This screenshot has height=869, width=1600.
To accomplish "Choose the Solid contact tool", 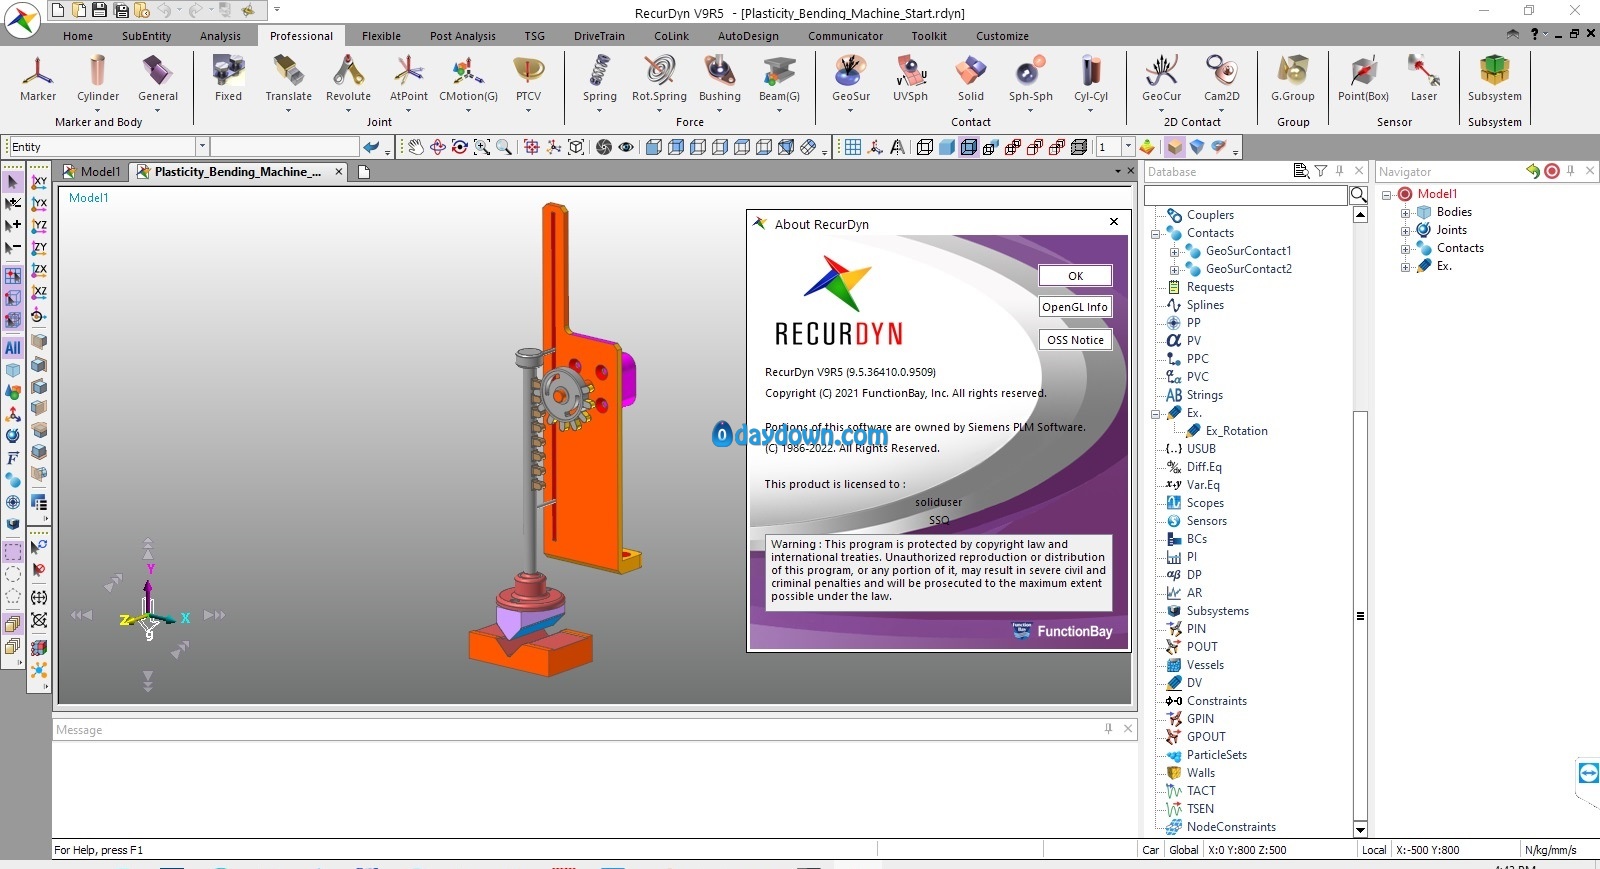I will (x=971, y=78).
